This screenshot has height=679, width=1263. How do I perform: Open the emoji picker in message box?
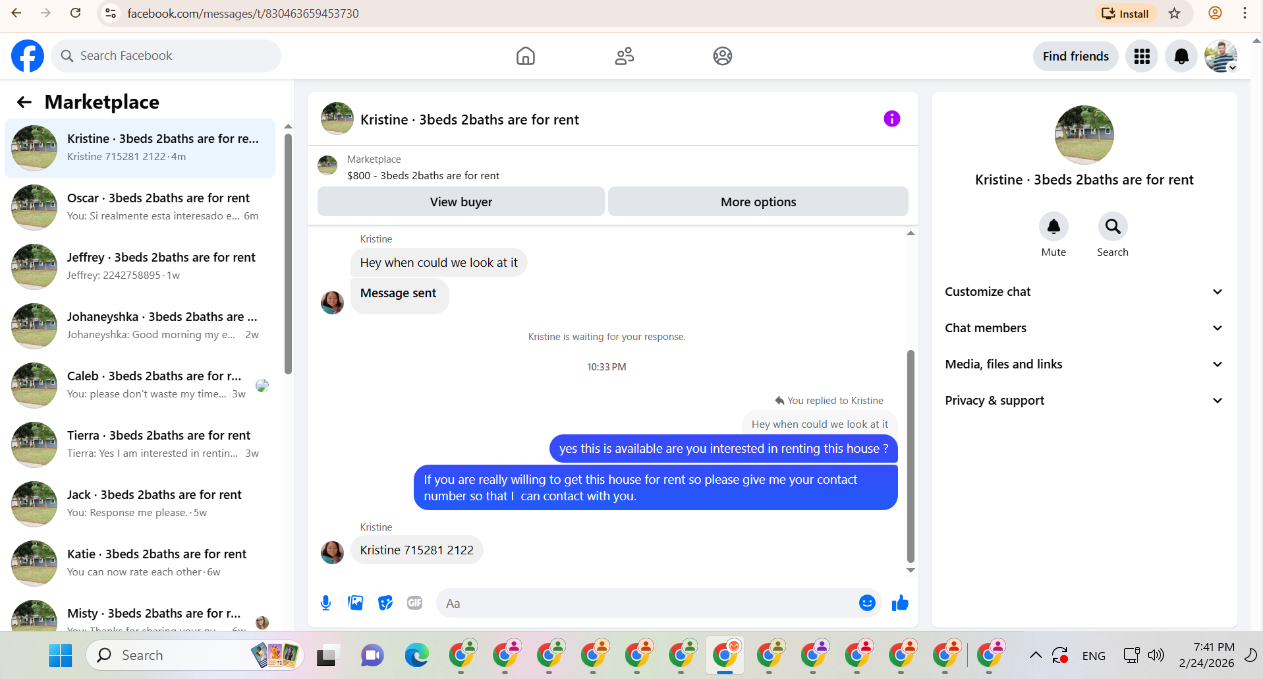[867, 603]
